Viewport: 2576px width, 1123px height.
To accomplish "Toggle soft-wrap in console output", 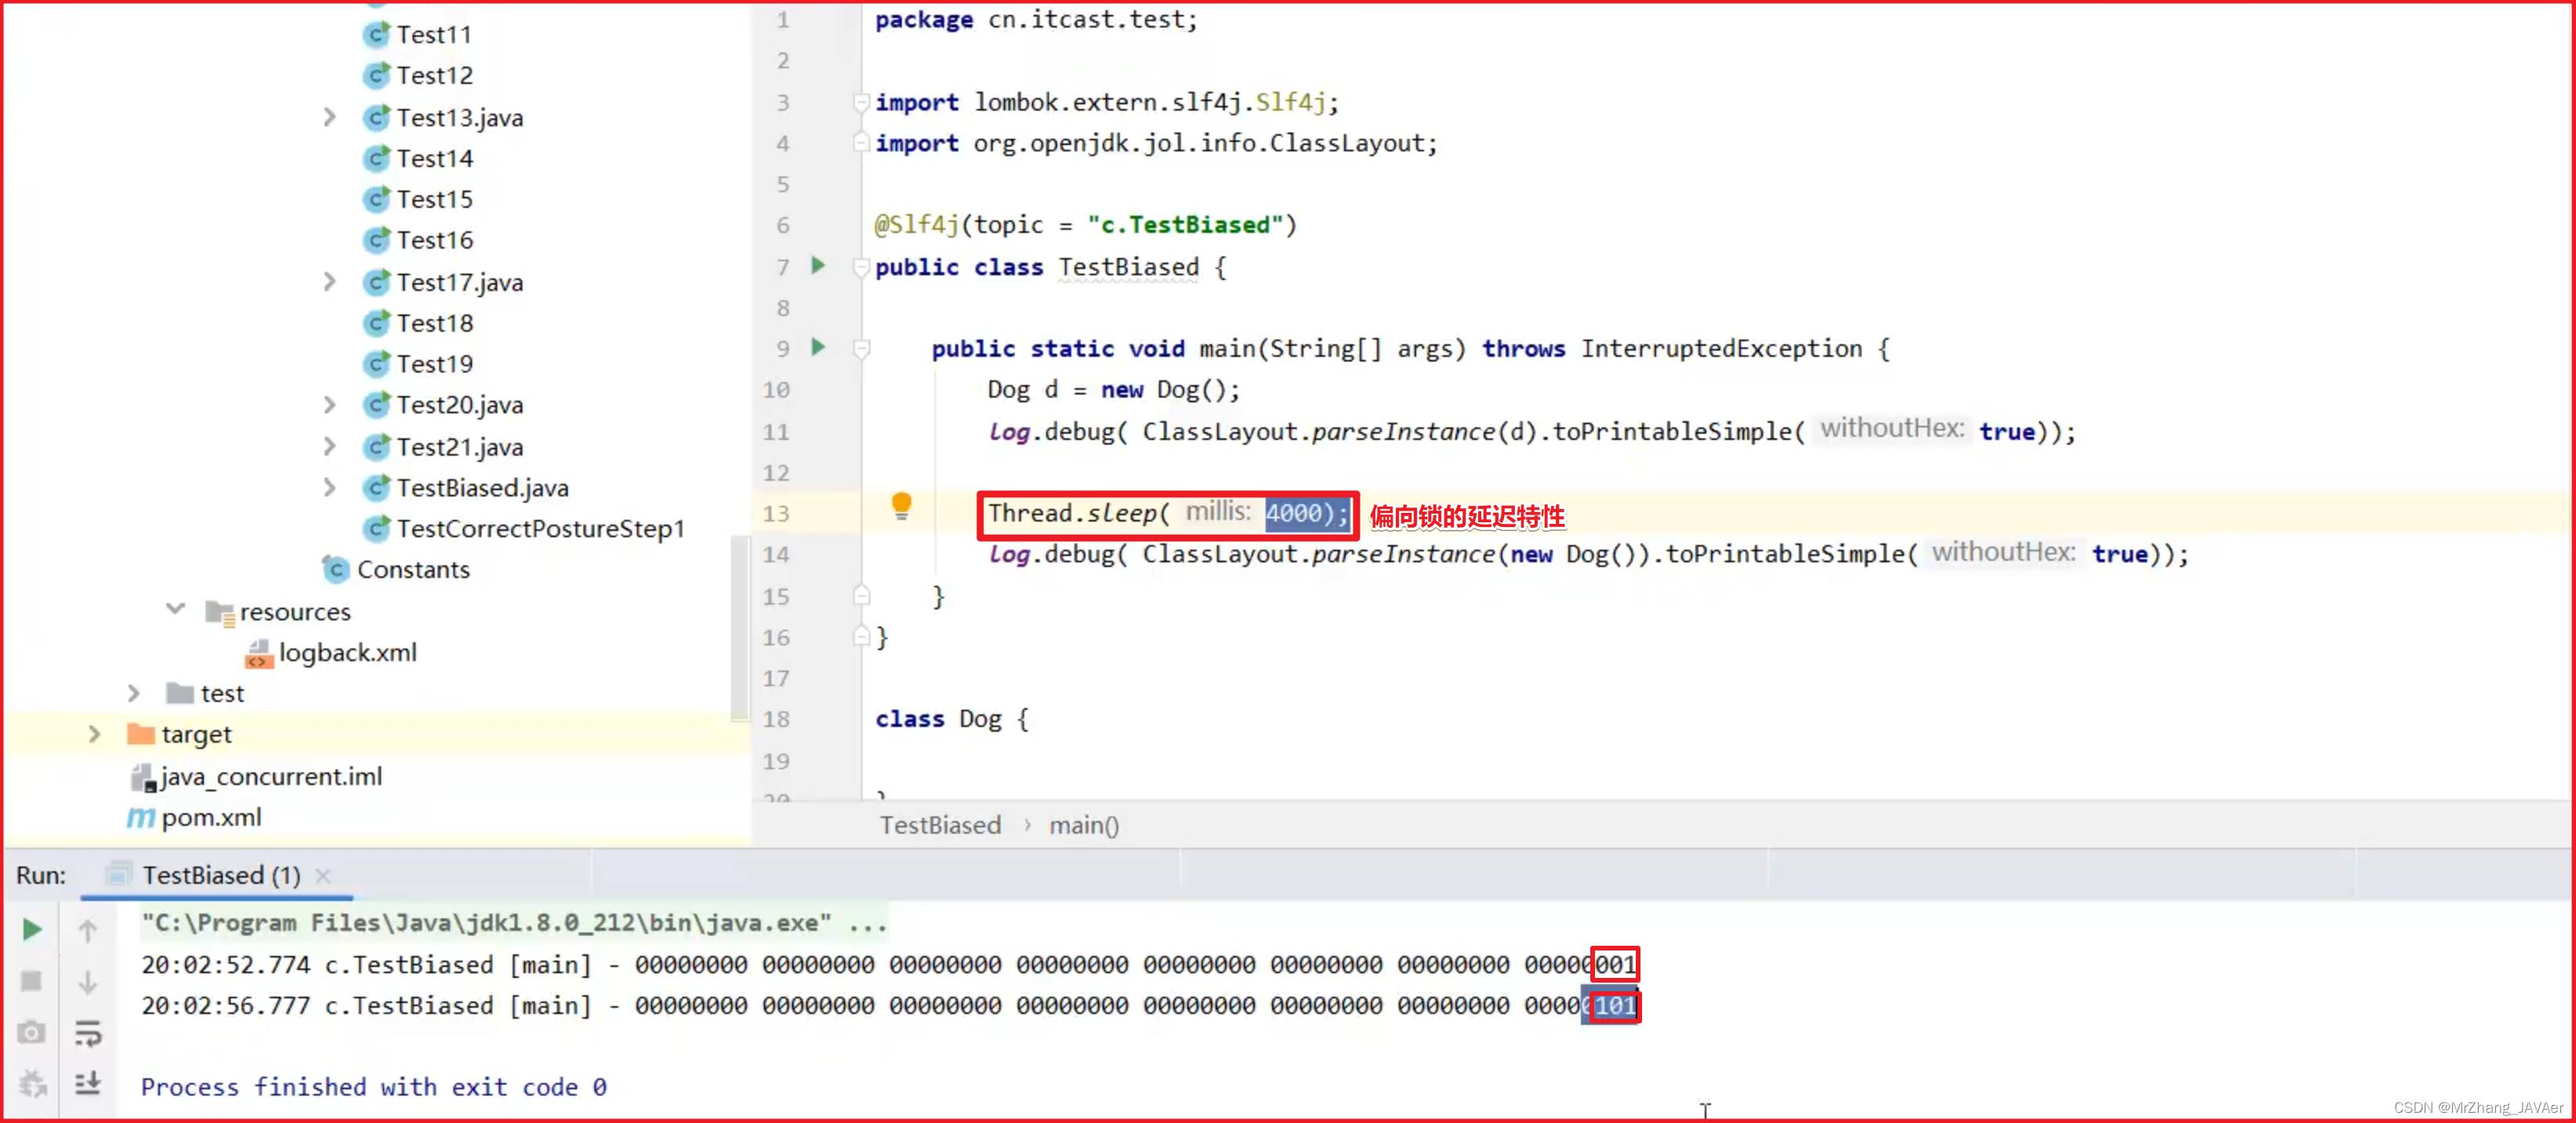I will pos(88,1033).
